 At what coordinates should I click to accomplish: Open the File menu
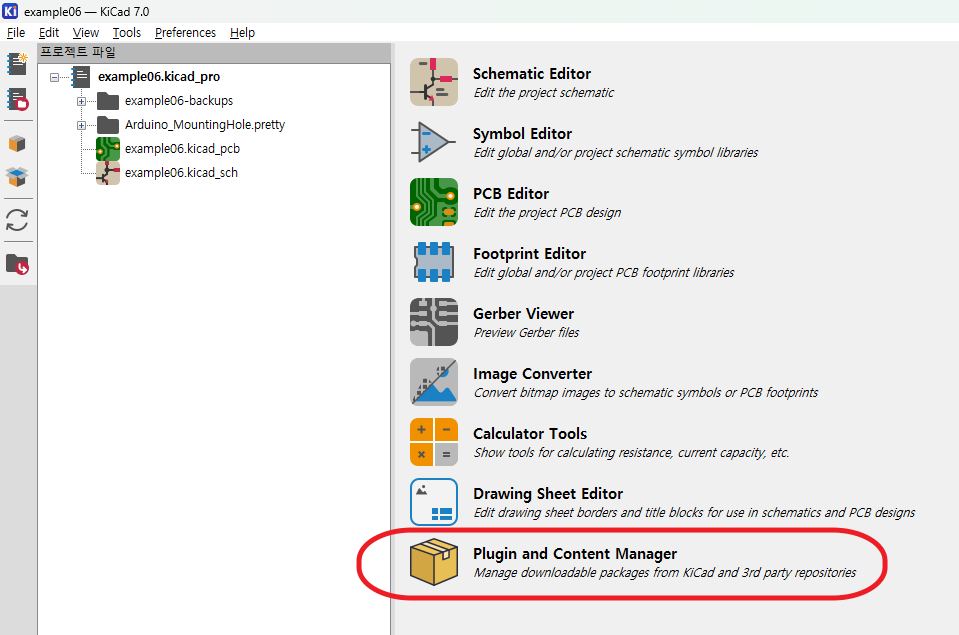coord(16,32)
